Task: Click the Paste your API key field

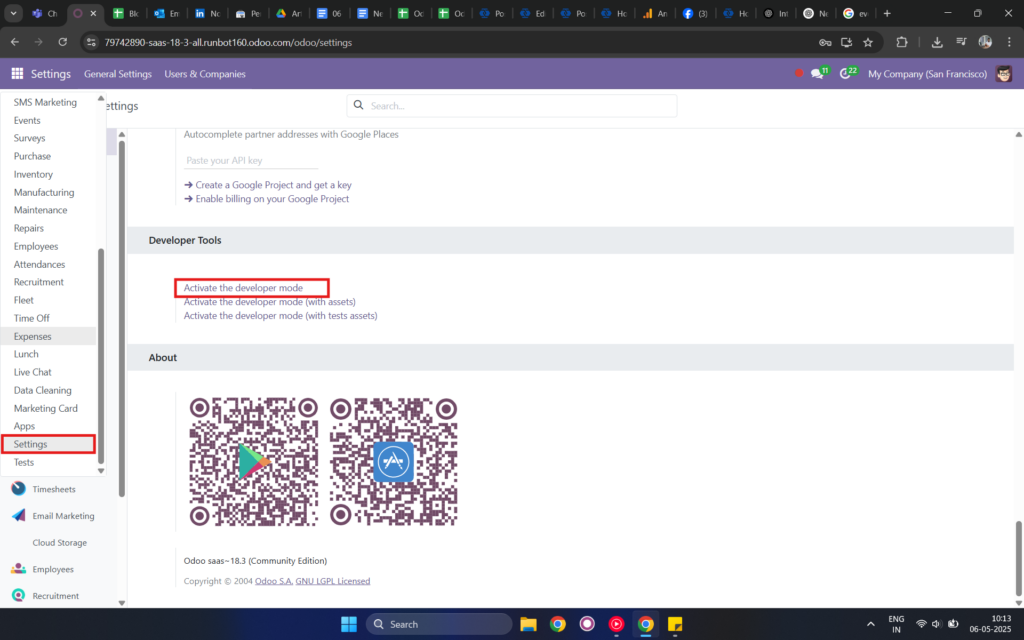Action: pos(251,160)
